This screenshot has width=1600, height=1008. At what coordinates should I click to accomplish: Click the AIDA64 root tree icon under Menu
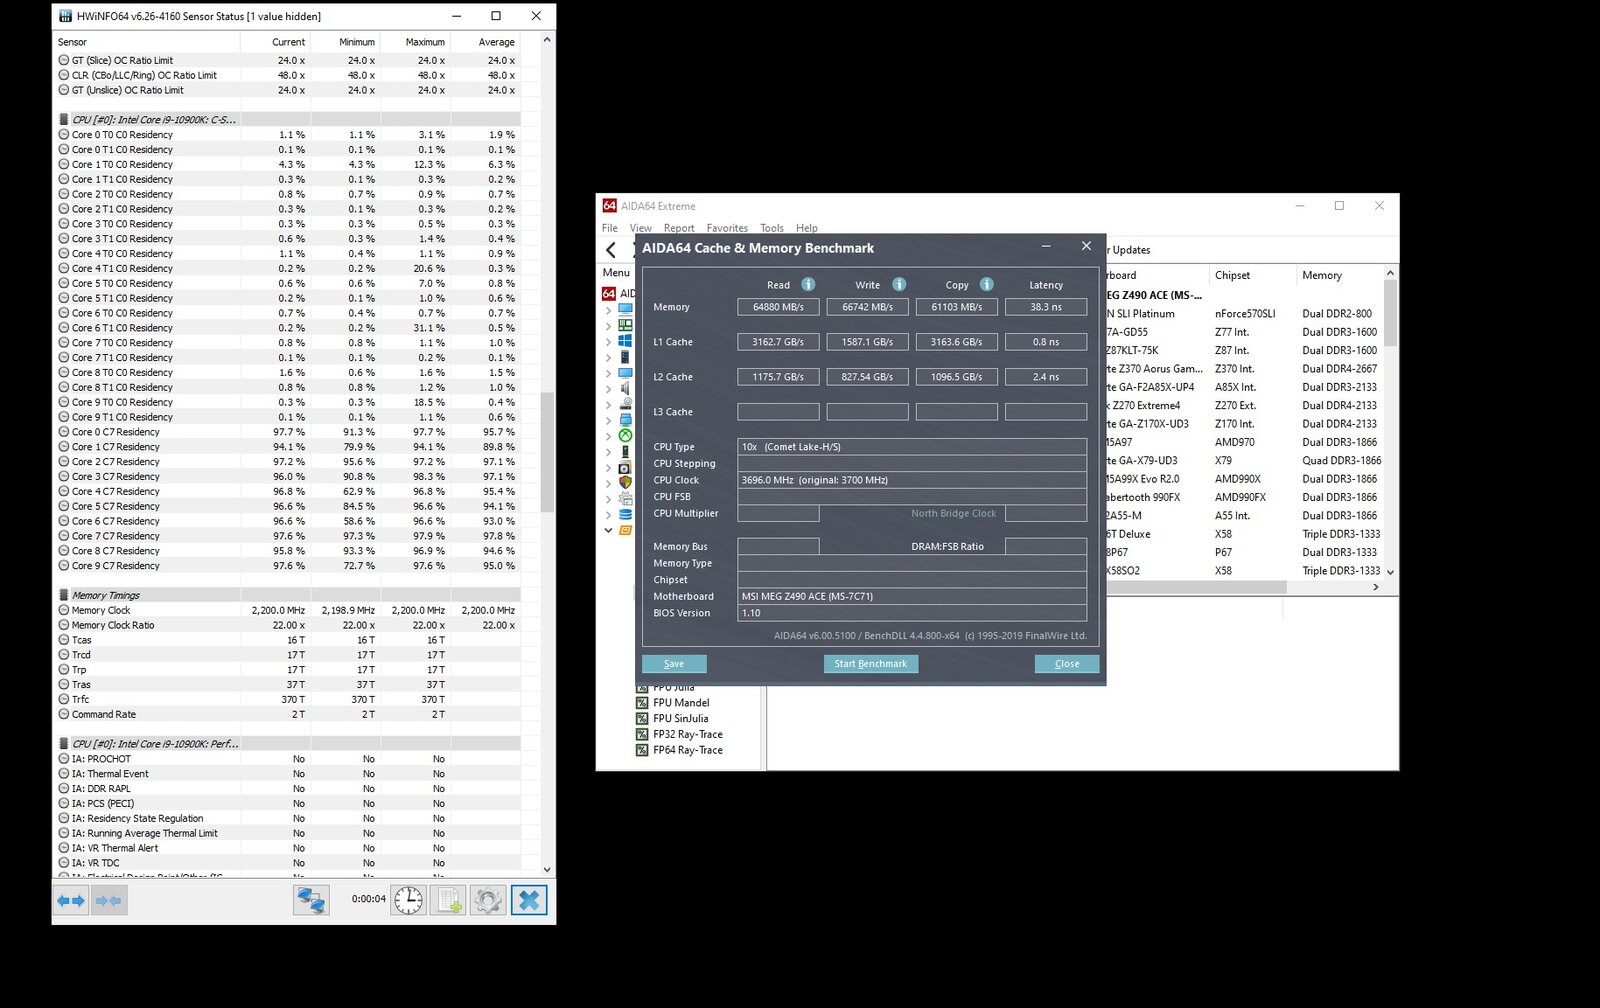tap(609, 293)
